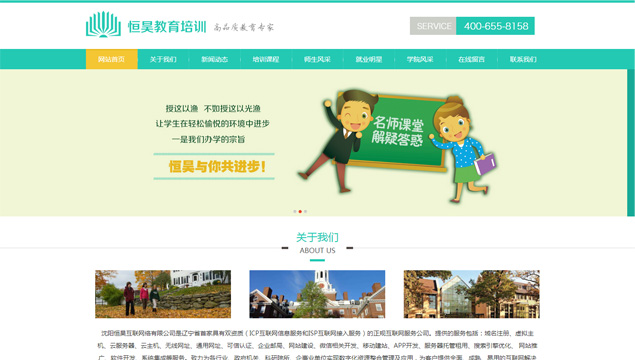Click the 400-655-8158 service phone button
Image resolution: width=635 pixels, height=360 pixels.
pos(495,26)
